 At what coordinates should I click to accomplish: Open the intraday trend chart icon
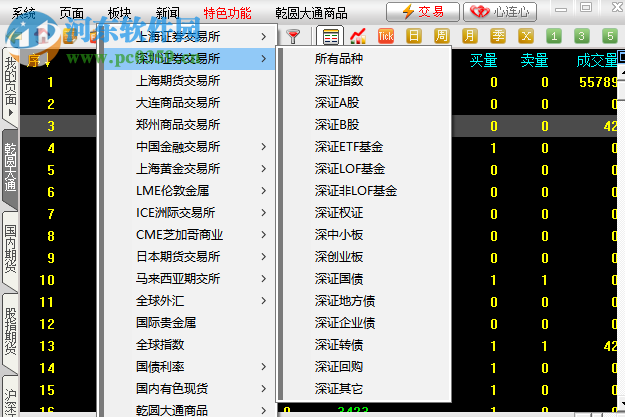(x=358, y=36)
